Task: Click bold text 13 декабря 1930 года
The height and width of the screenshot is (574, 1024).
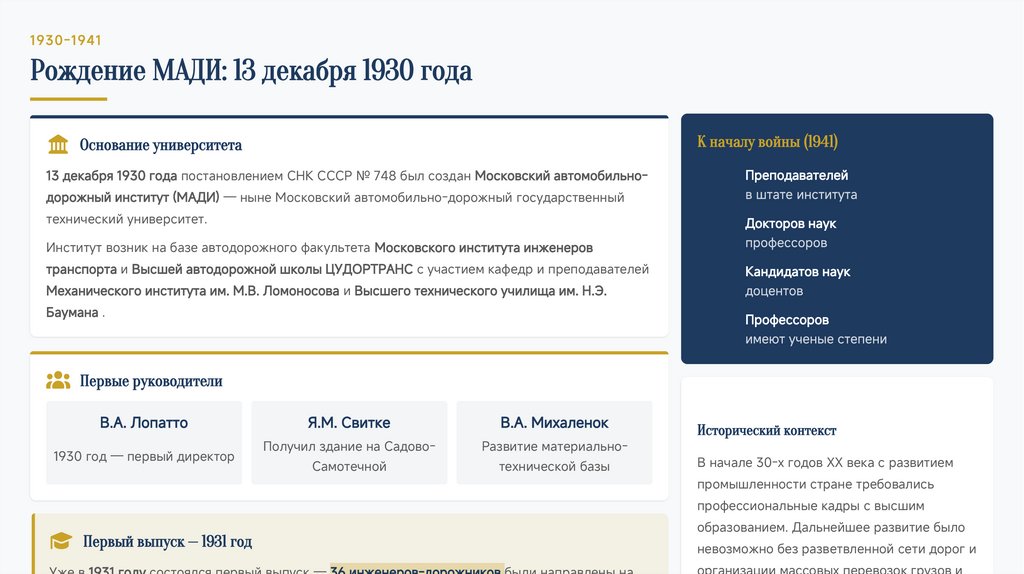Action: [112, 176]
